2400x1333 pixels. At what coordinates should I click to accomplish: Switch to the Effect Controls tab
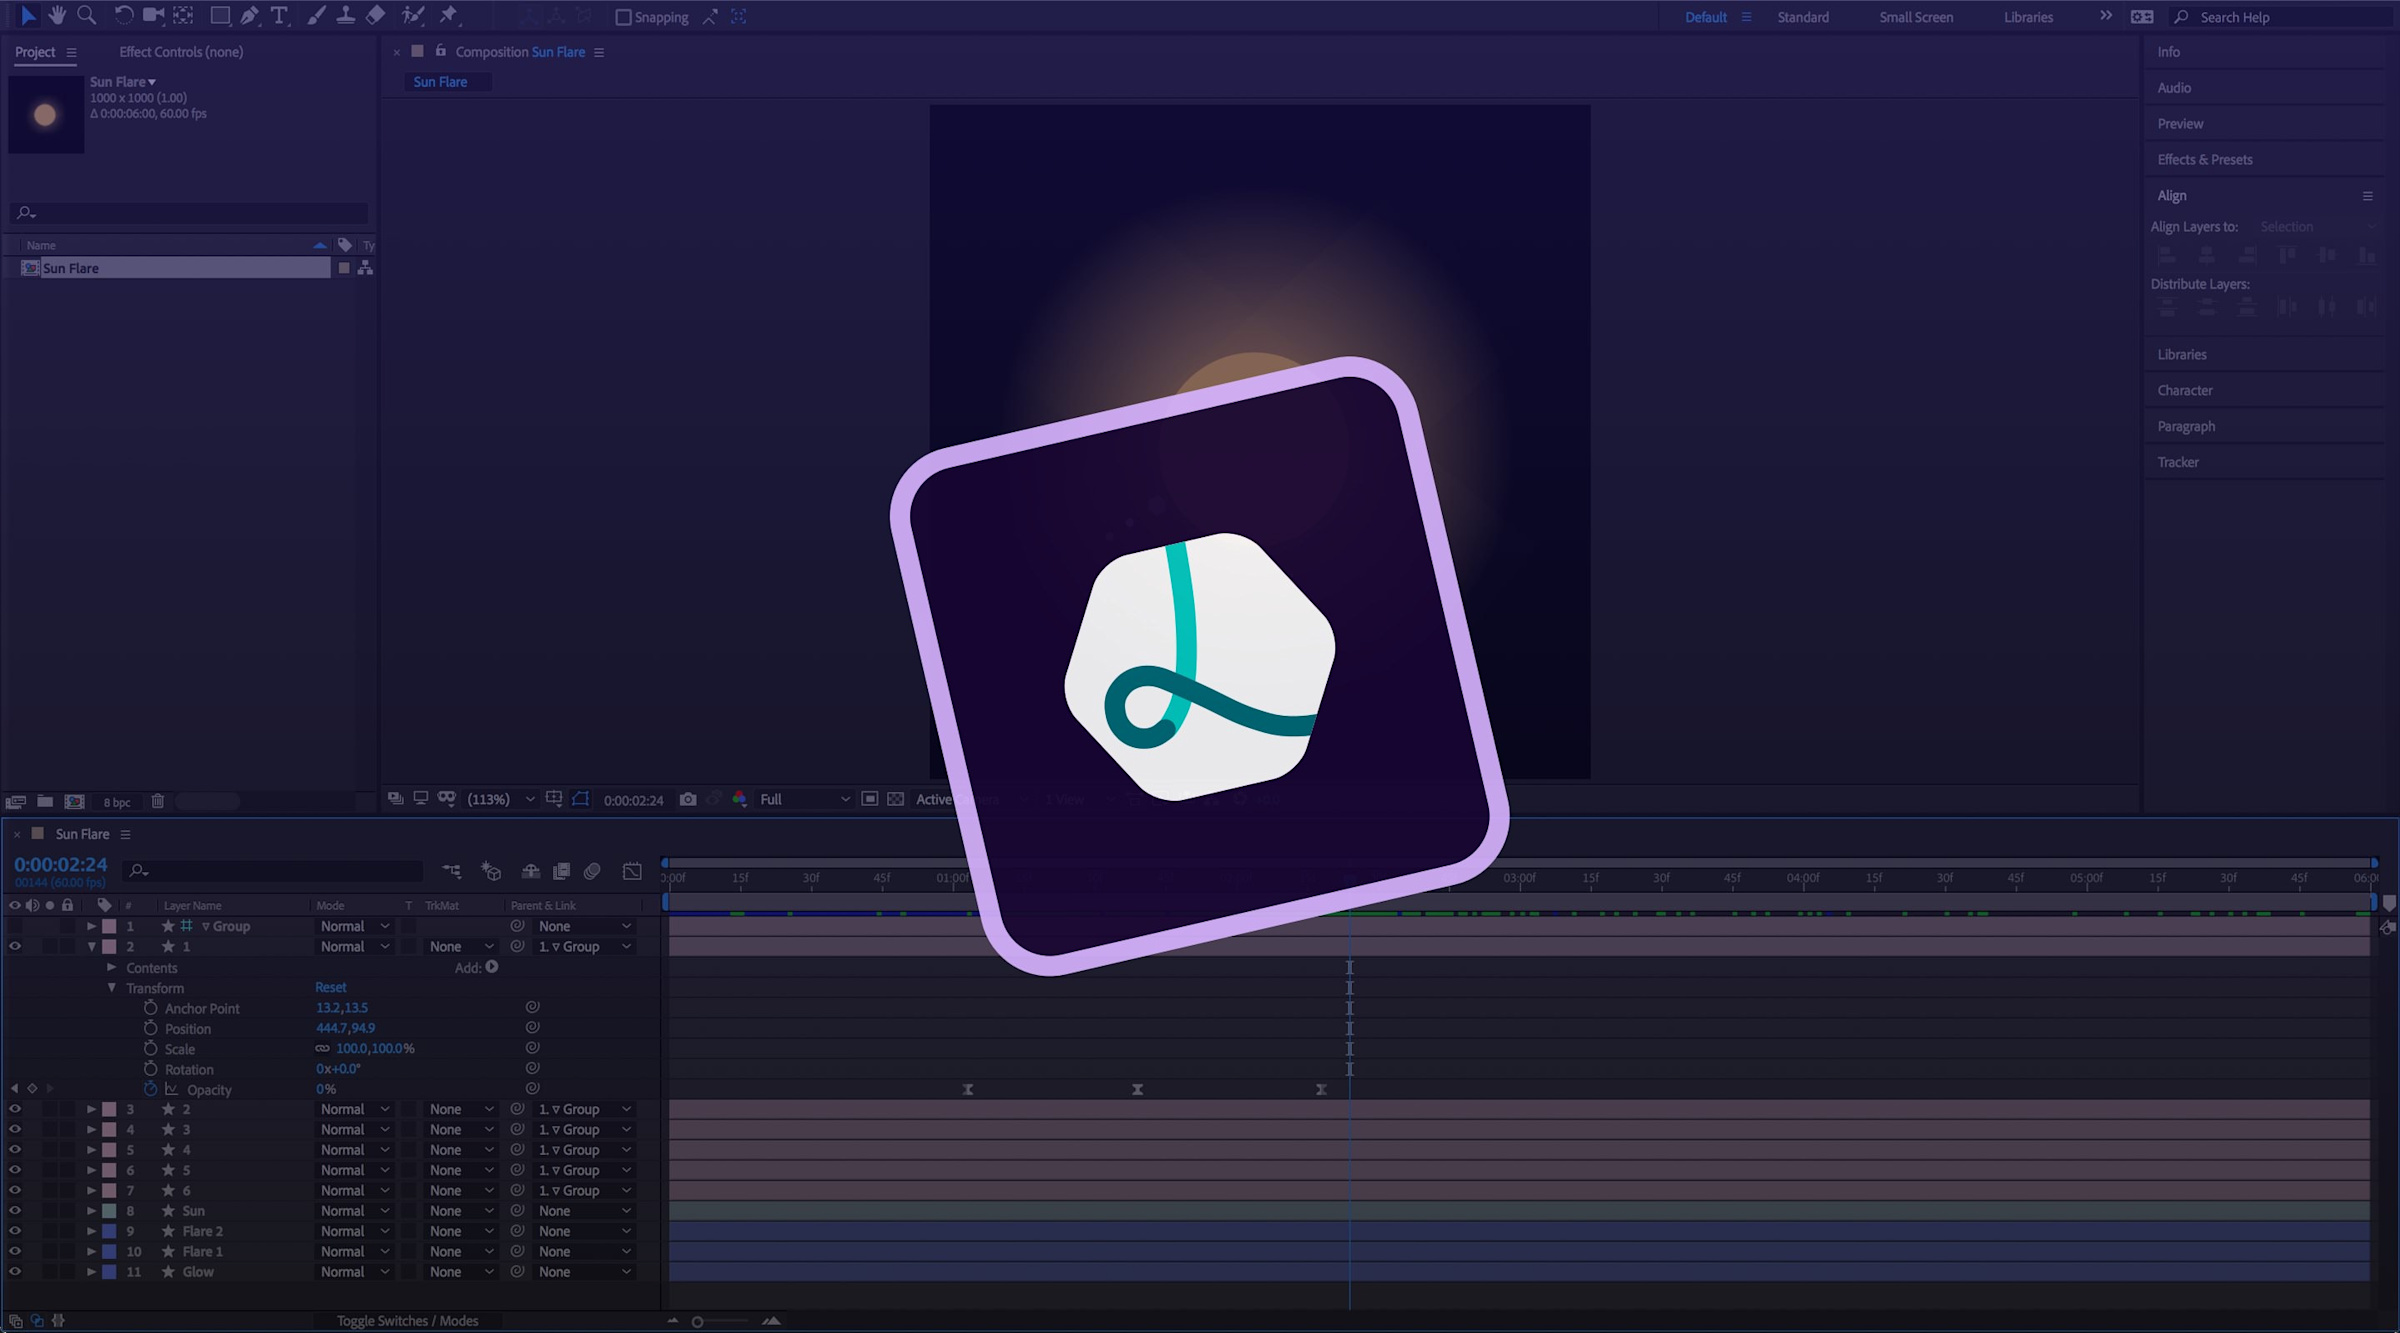180,51
